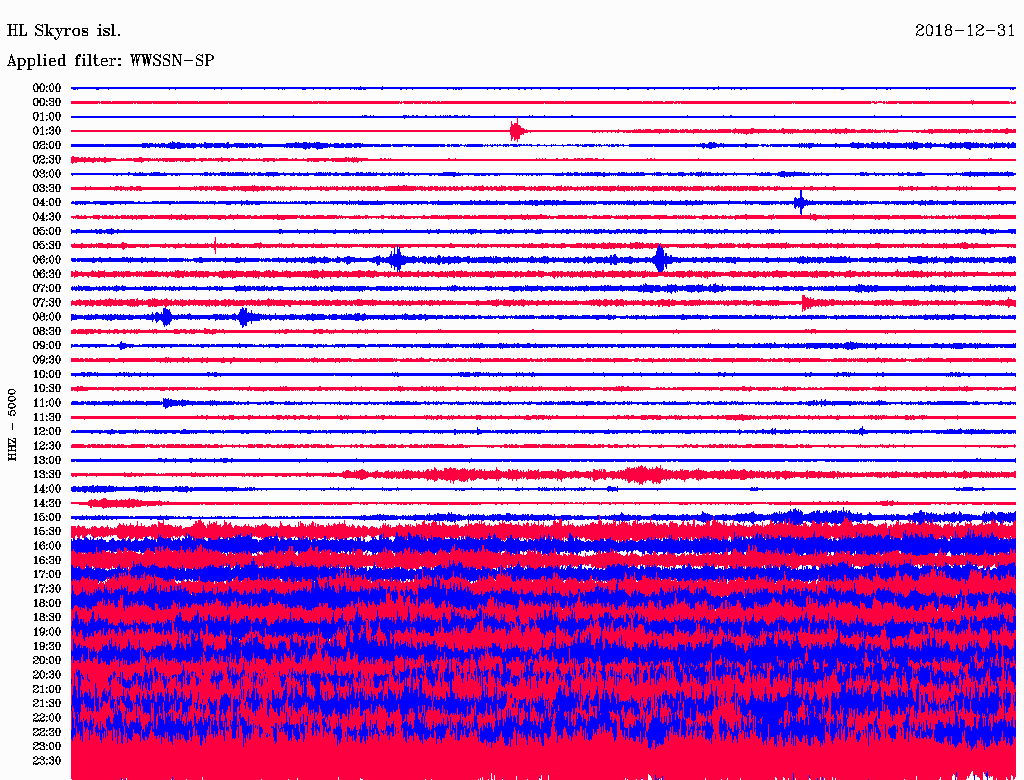Screen dimensions: 1024x780
Task: Select the 15:30 time label
Action: point(47,532)
